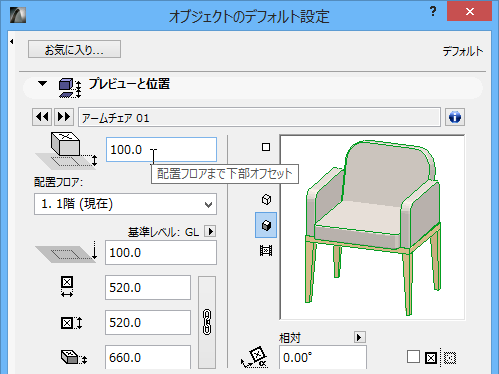The width and height of the screenshot is (499, 374).
Task: Open the blue info icon
Action: 455,117
